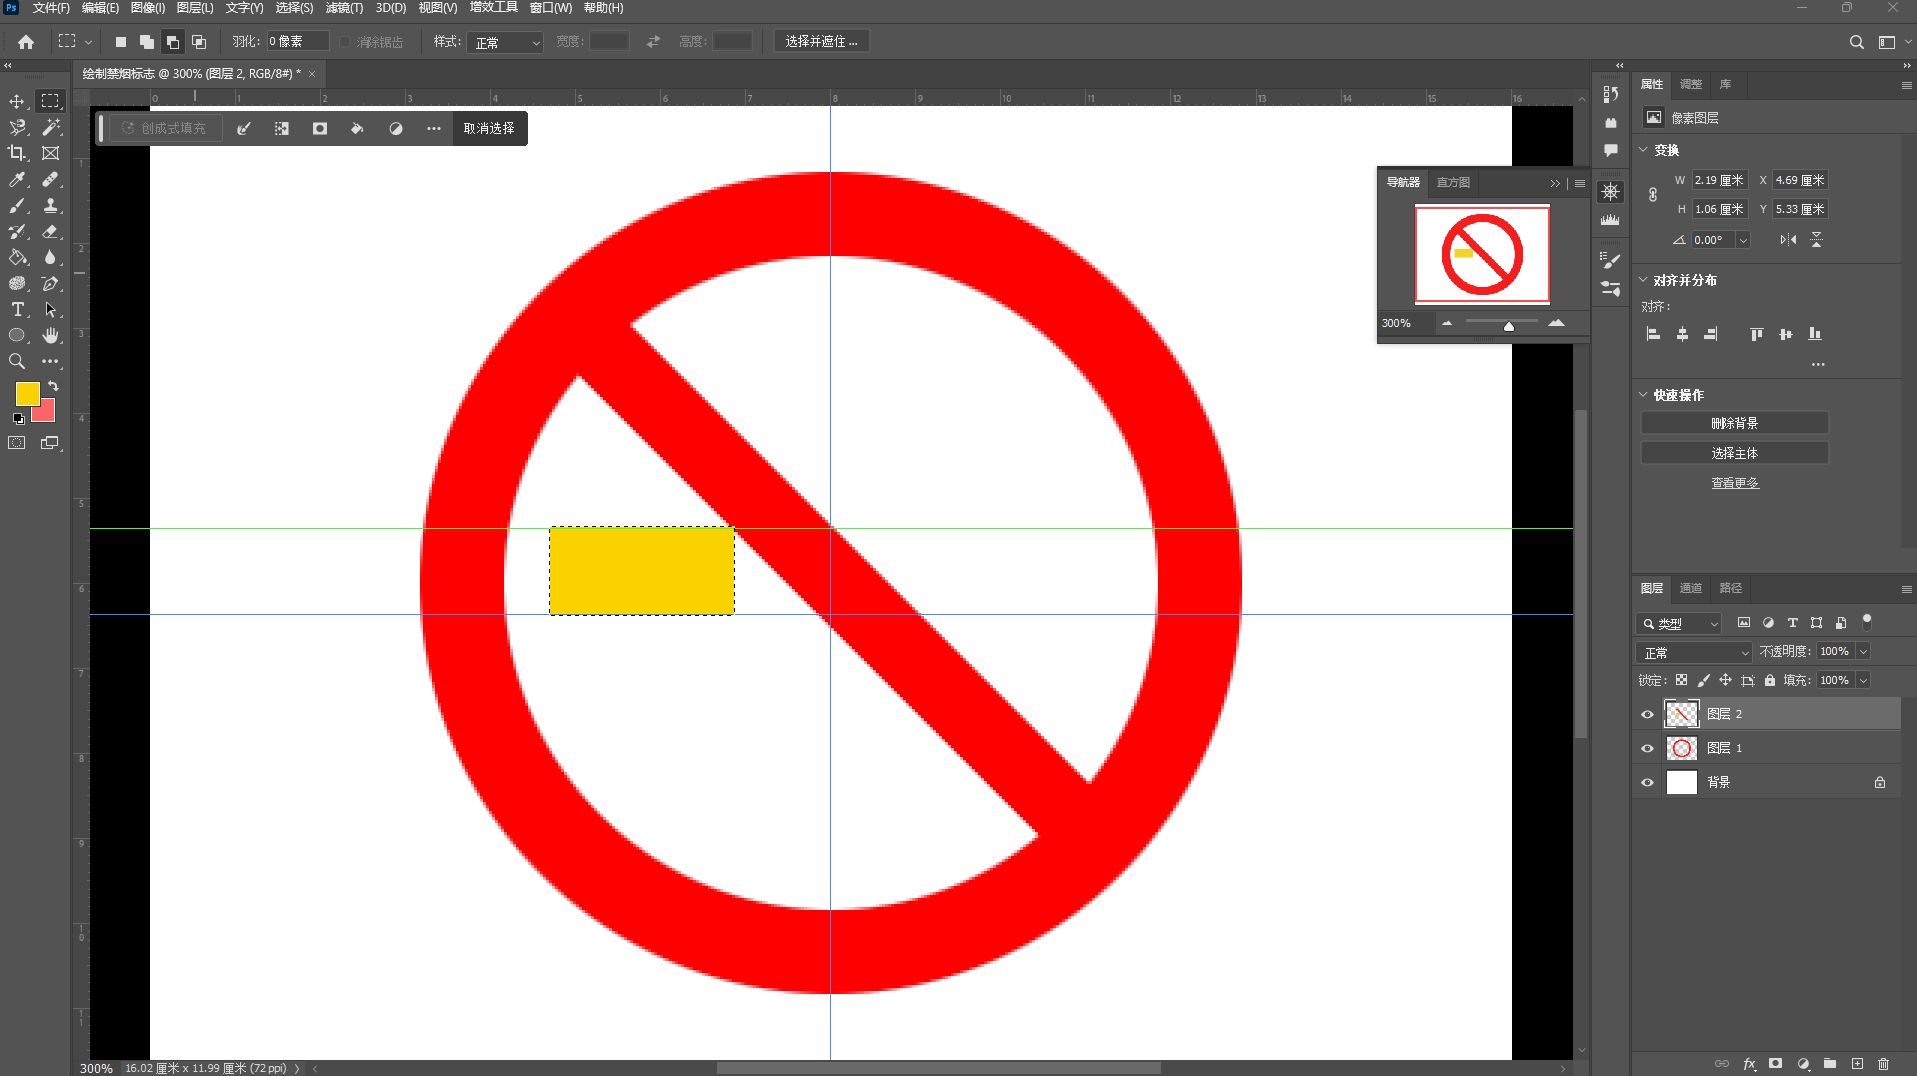This screenshot has height=1076, width=1917.
Task: Collapse the 快速操作 section
Action: (x=1643, y=395)
